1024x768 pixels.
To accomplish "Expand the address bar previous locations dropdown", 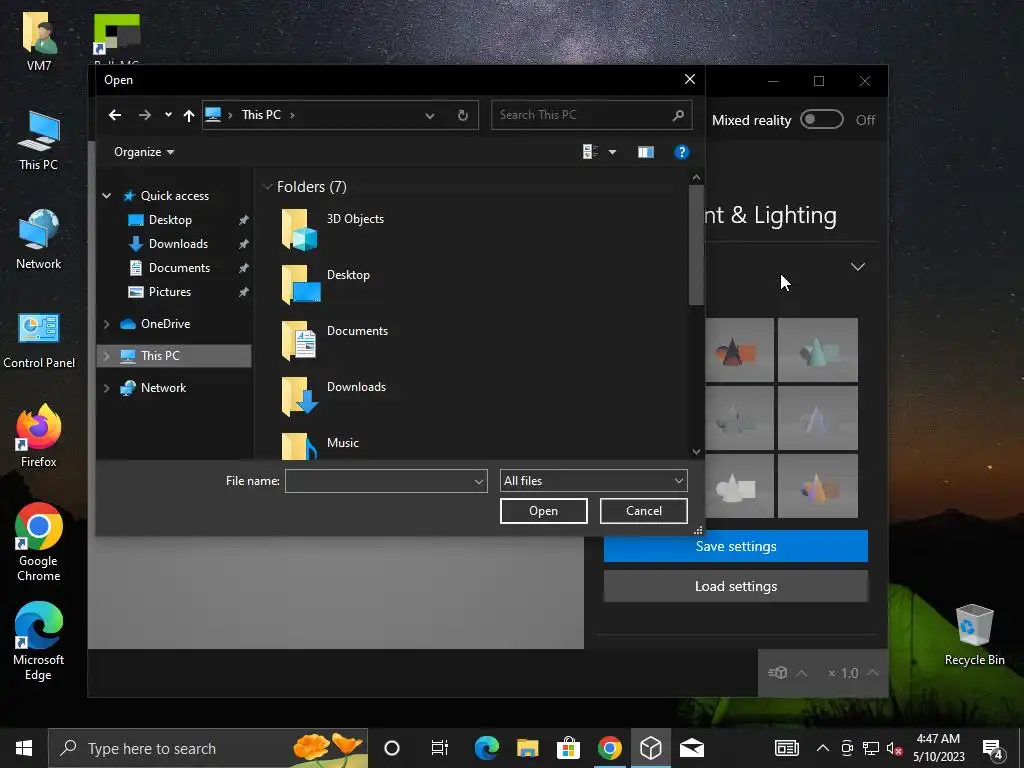I will click(x=429, y=116).
